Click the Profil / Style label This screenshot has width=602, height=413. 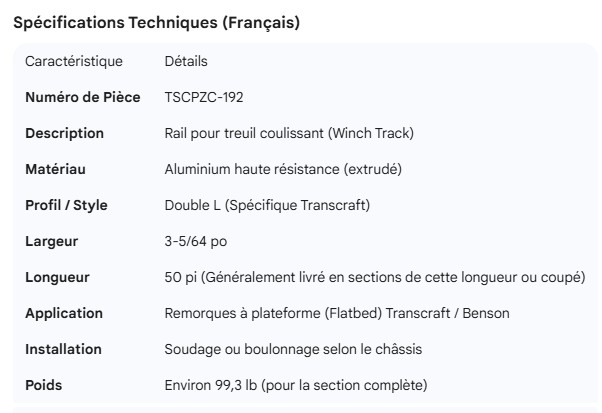click(x=66, y=206)
